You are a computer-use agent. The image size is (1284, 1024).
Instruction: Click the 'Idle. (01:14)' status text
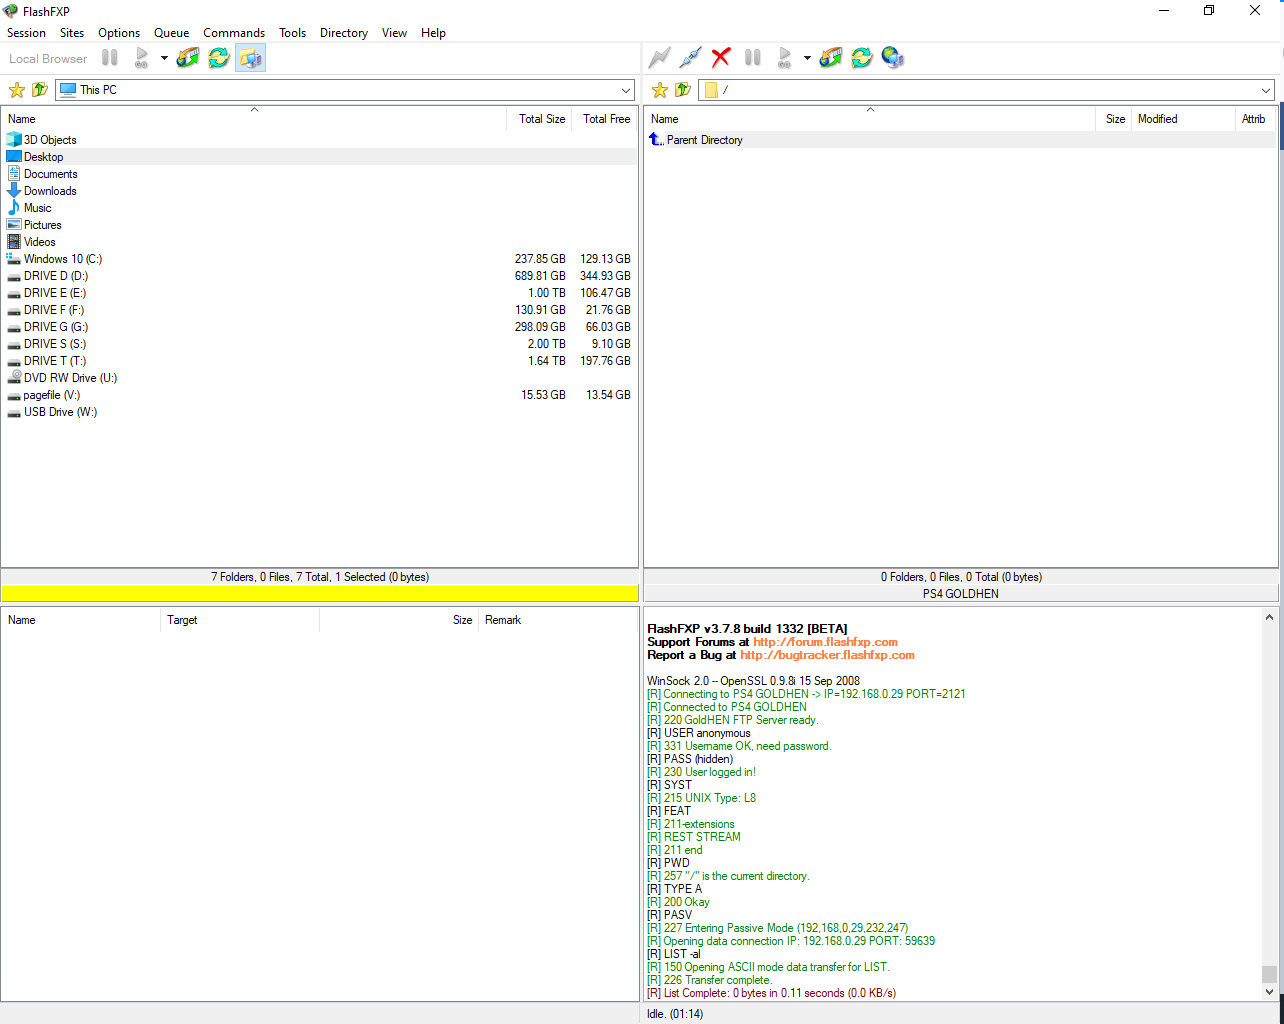point(677,1014)
